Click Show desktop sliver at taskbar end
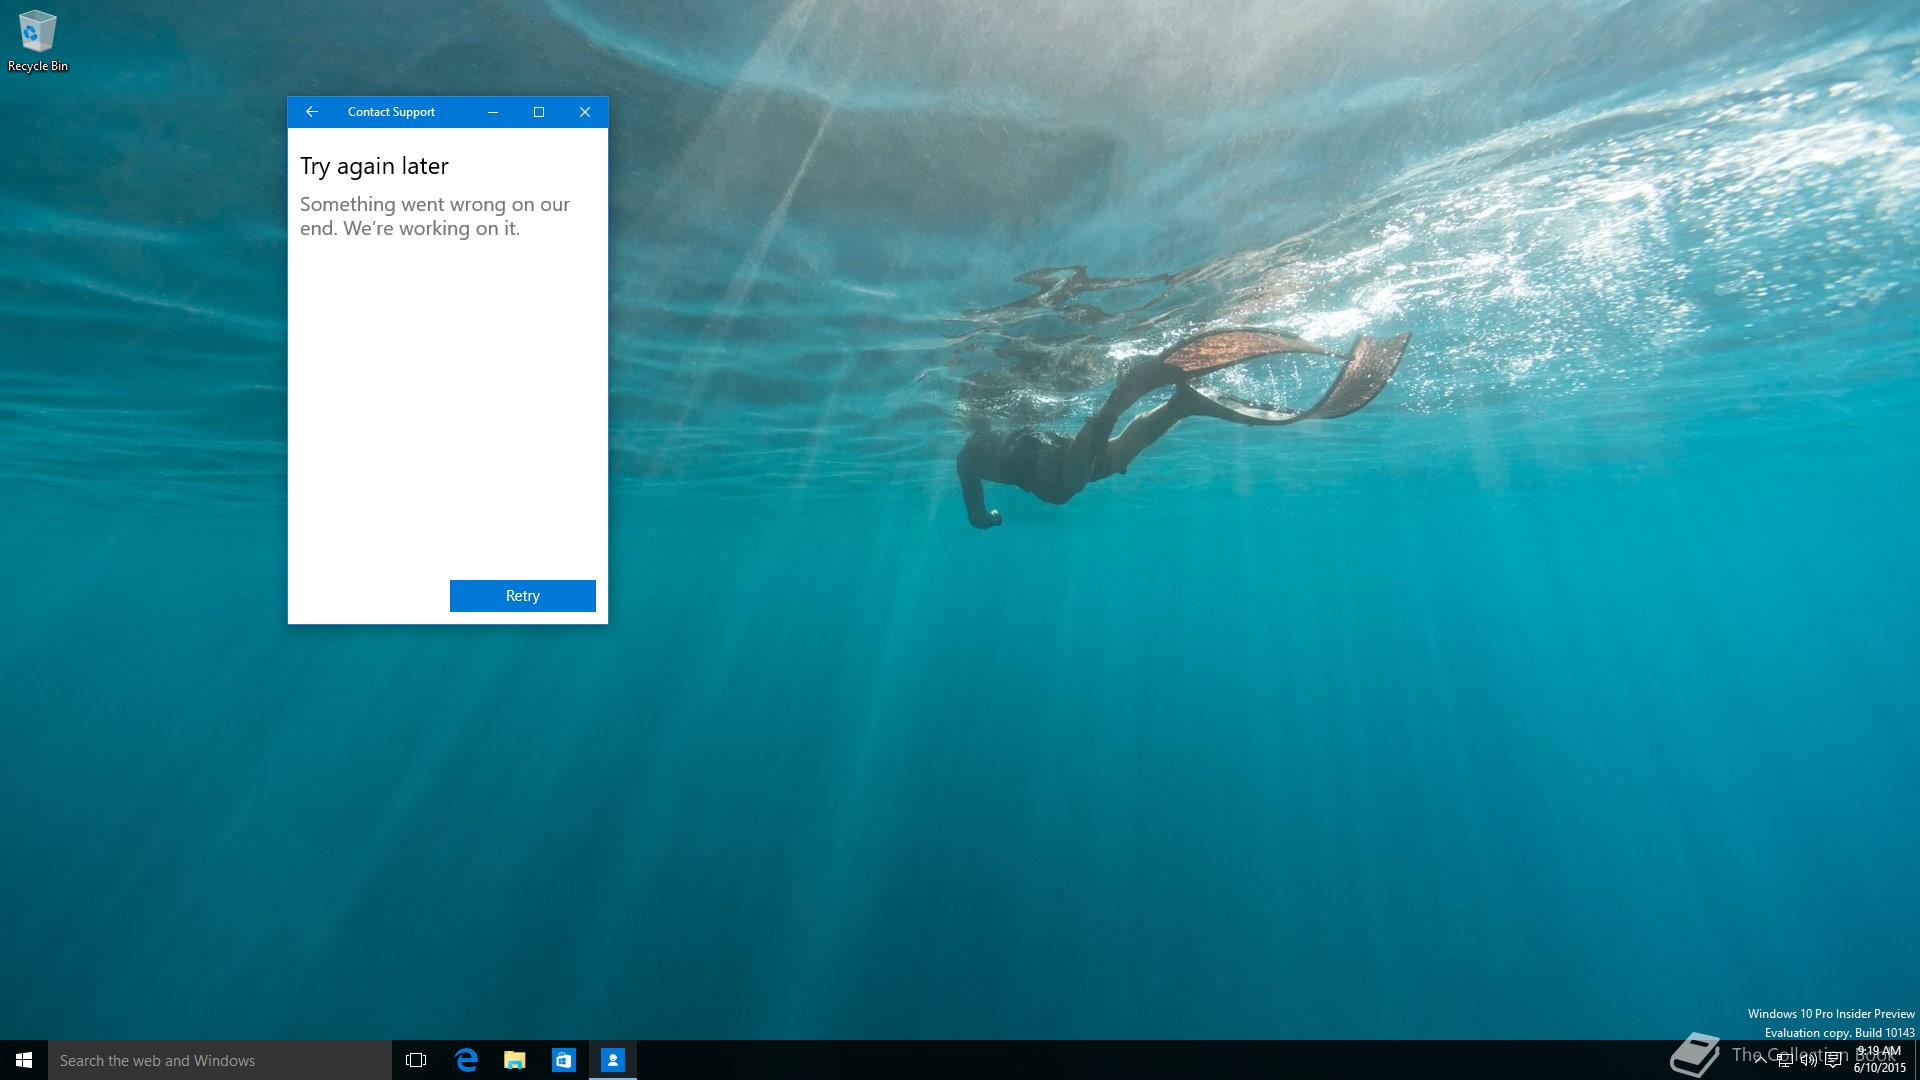 click(x=1916, y=1060)
